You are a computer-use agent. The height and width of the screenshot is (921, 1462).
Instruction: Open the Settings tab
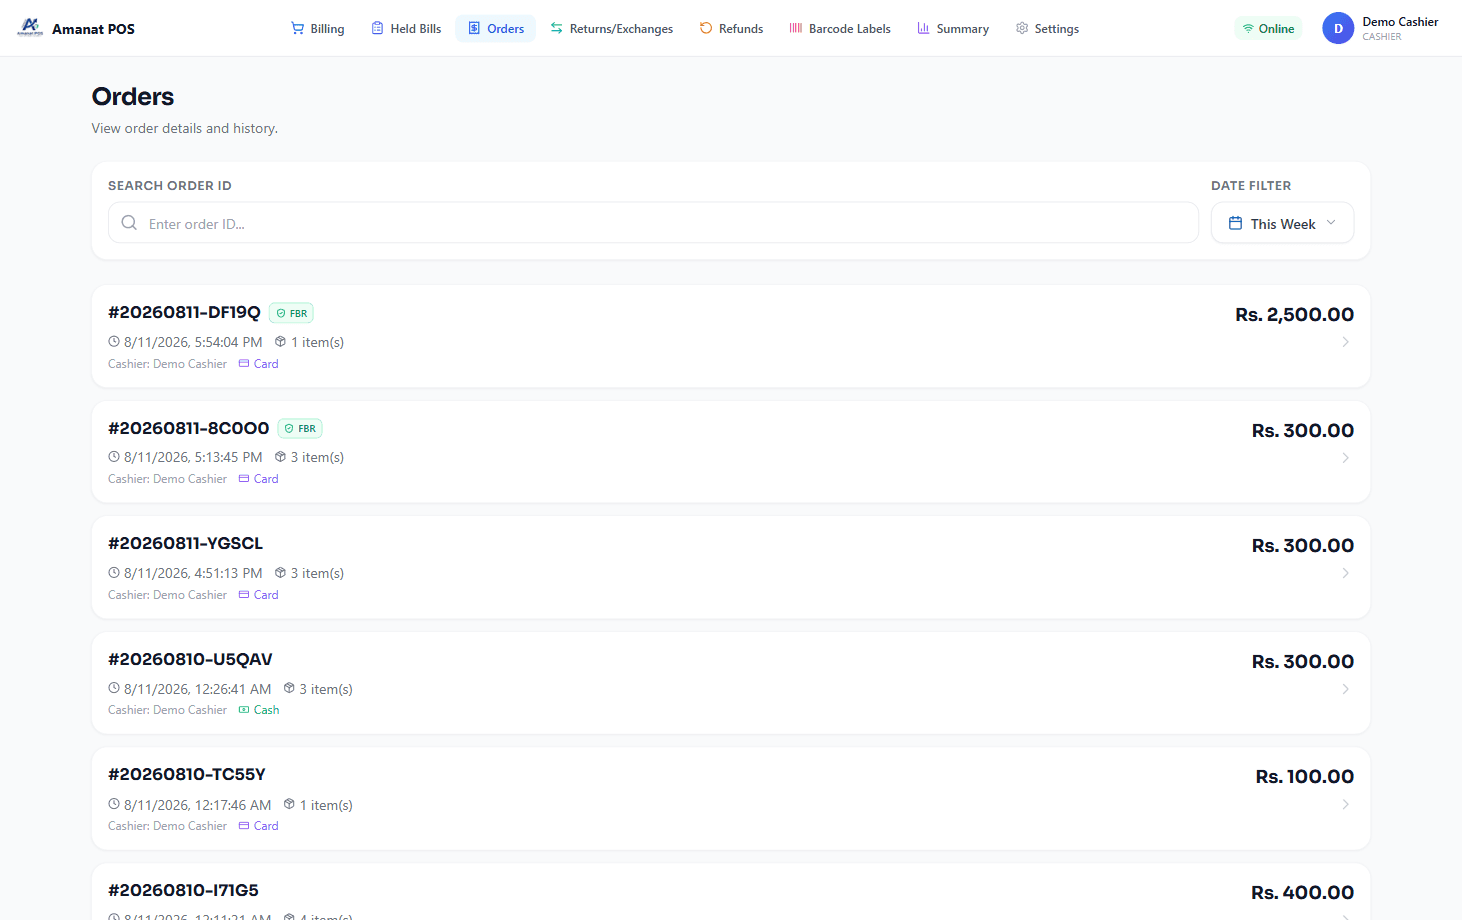(x=1047, y=28)
